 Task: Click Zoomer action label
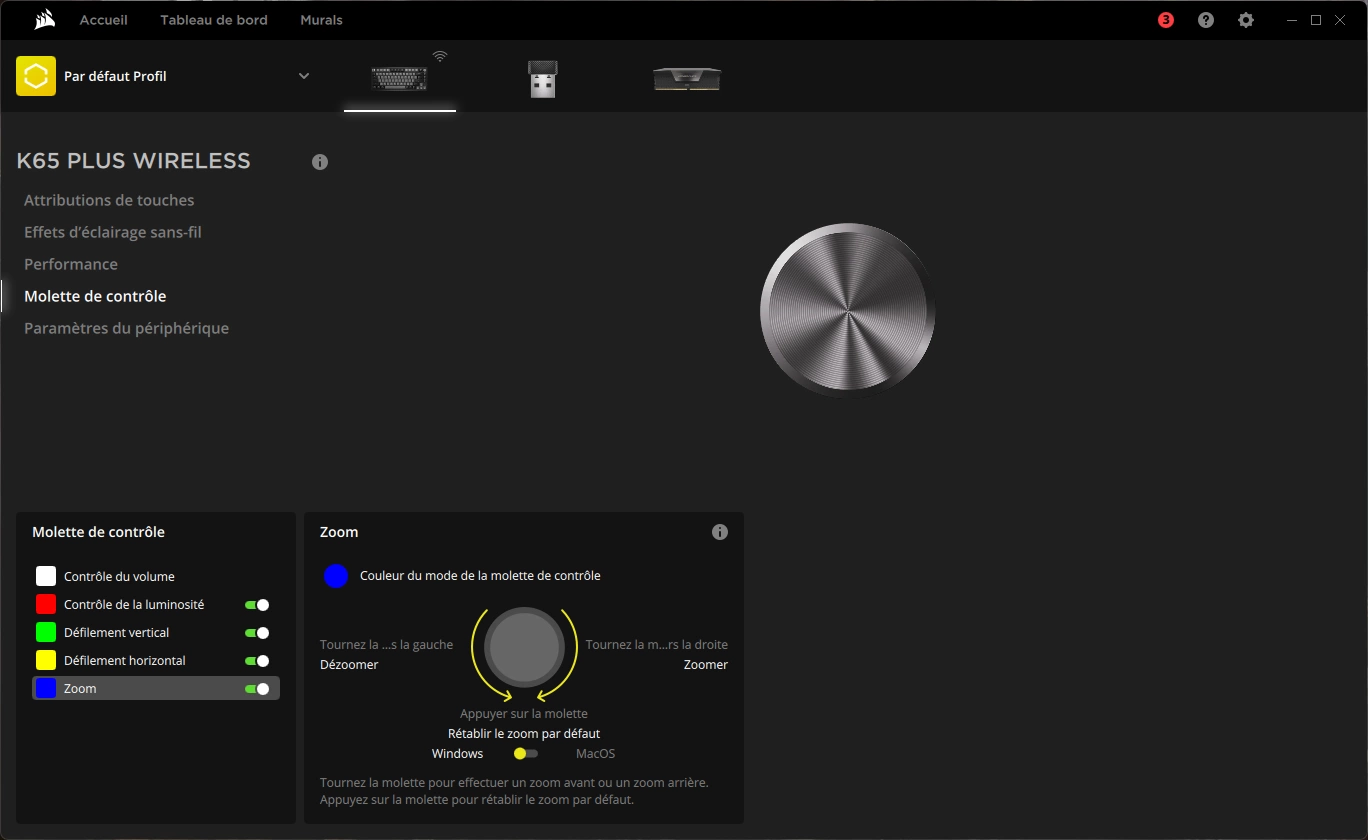pyautogui.click(x=706, y=665)
